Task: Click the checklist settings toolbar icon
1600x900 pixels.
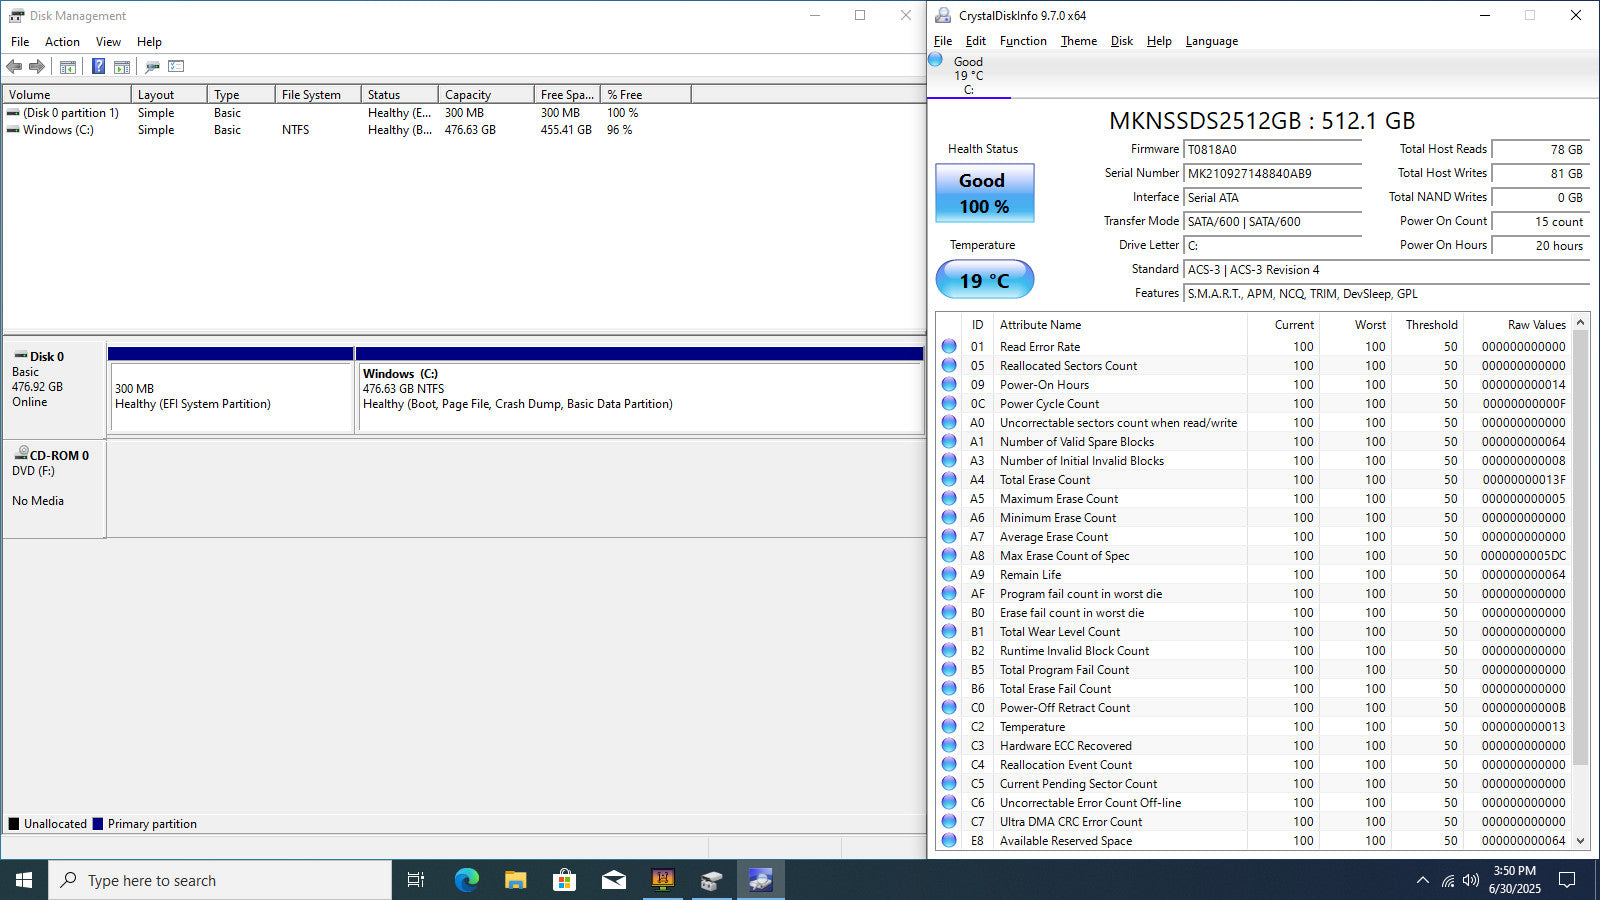Action: pos(176,67)
